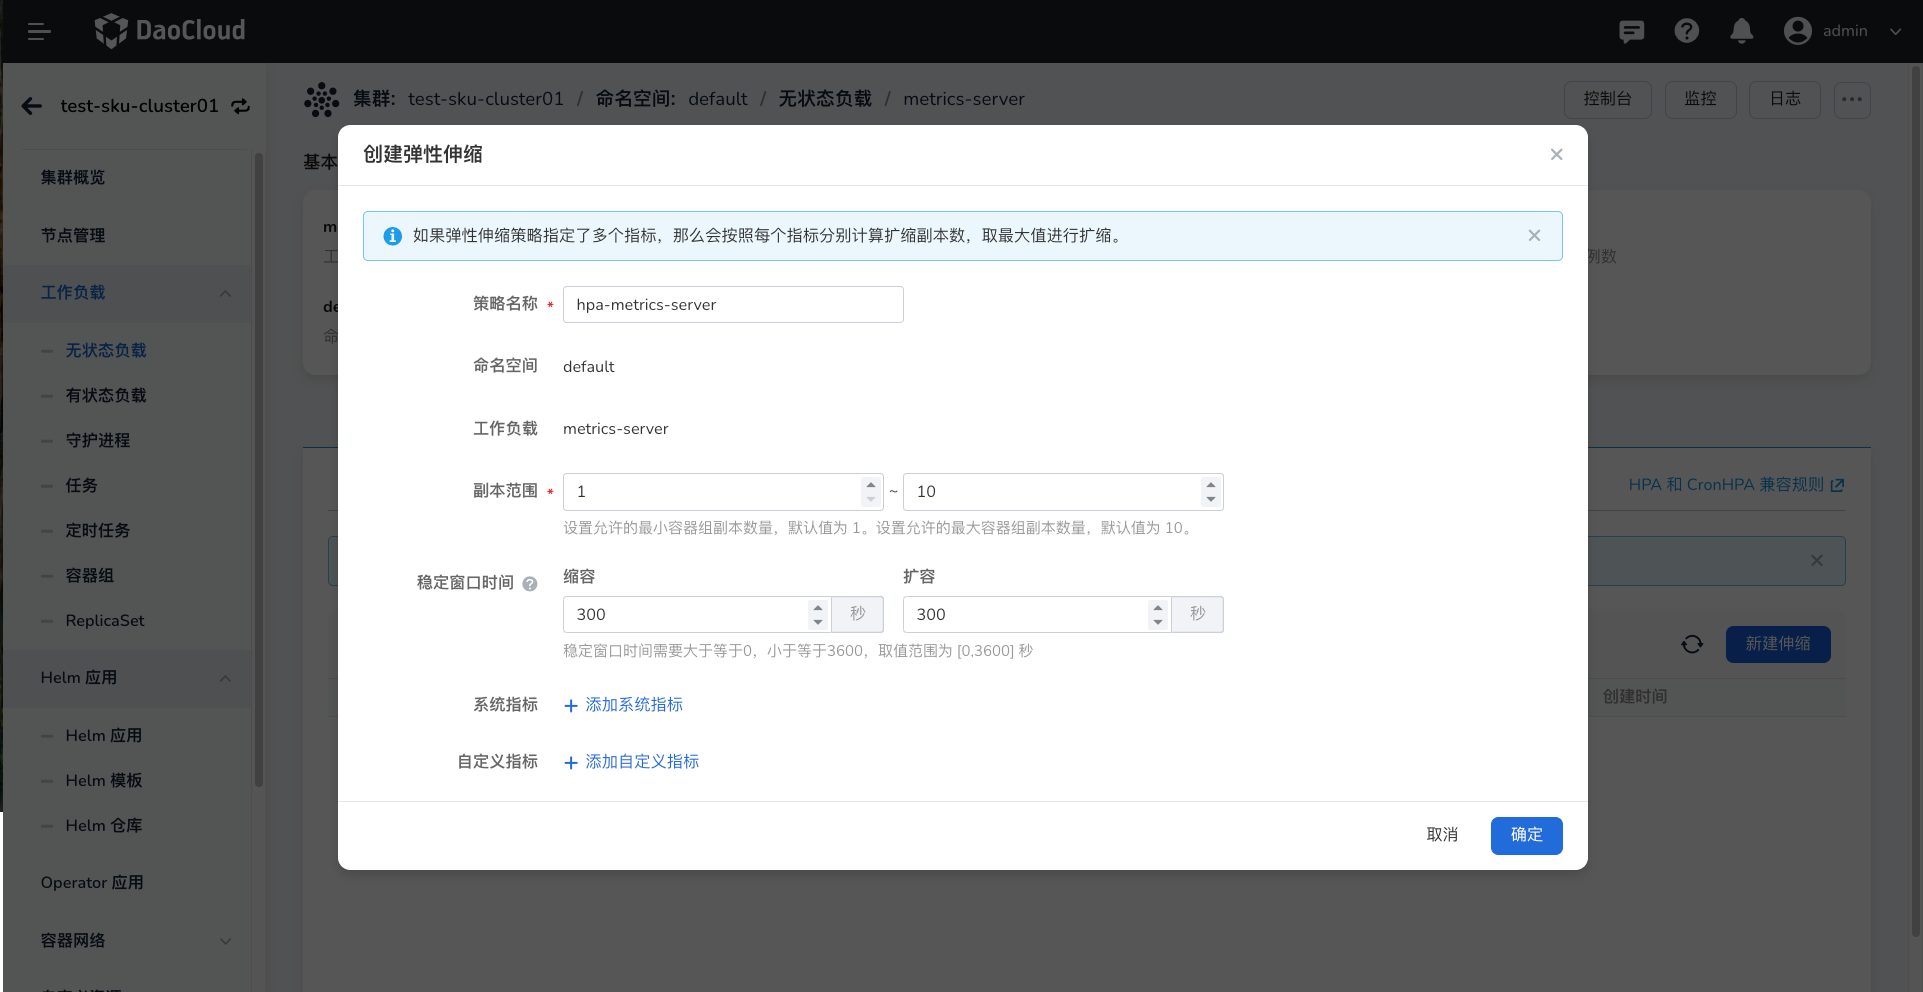Click the hamburger menu icon
1923x992 pixels.
point(39,32)
